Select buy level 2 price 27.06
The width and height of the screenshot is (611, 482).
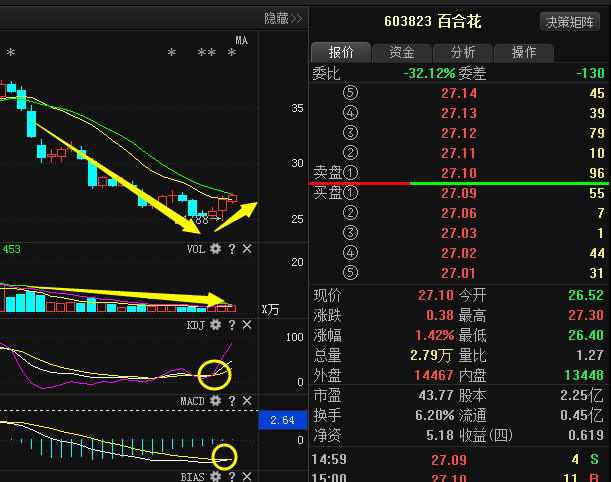[x=459, y=213]
